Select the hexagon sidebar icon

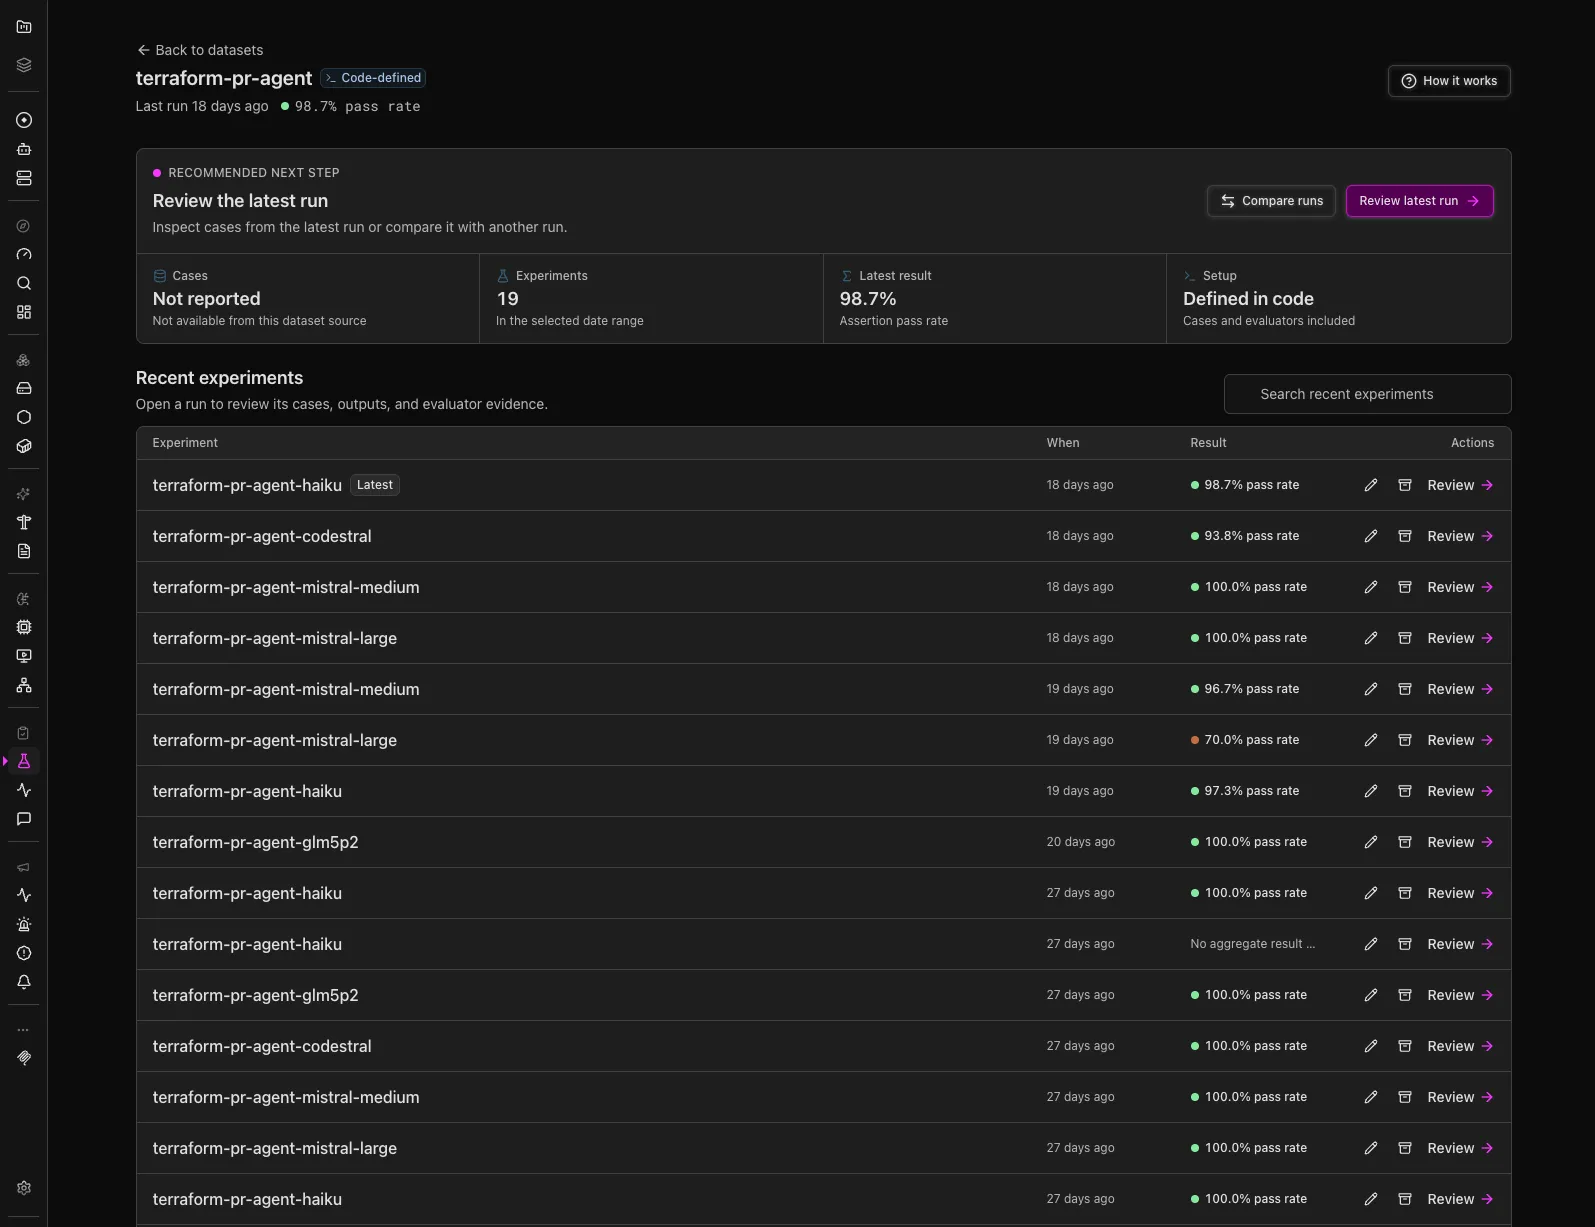click(x=24, y=417)
